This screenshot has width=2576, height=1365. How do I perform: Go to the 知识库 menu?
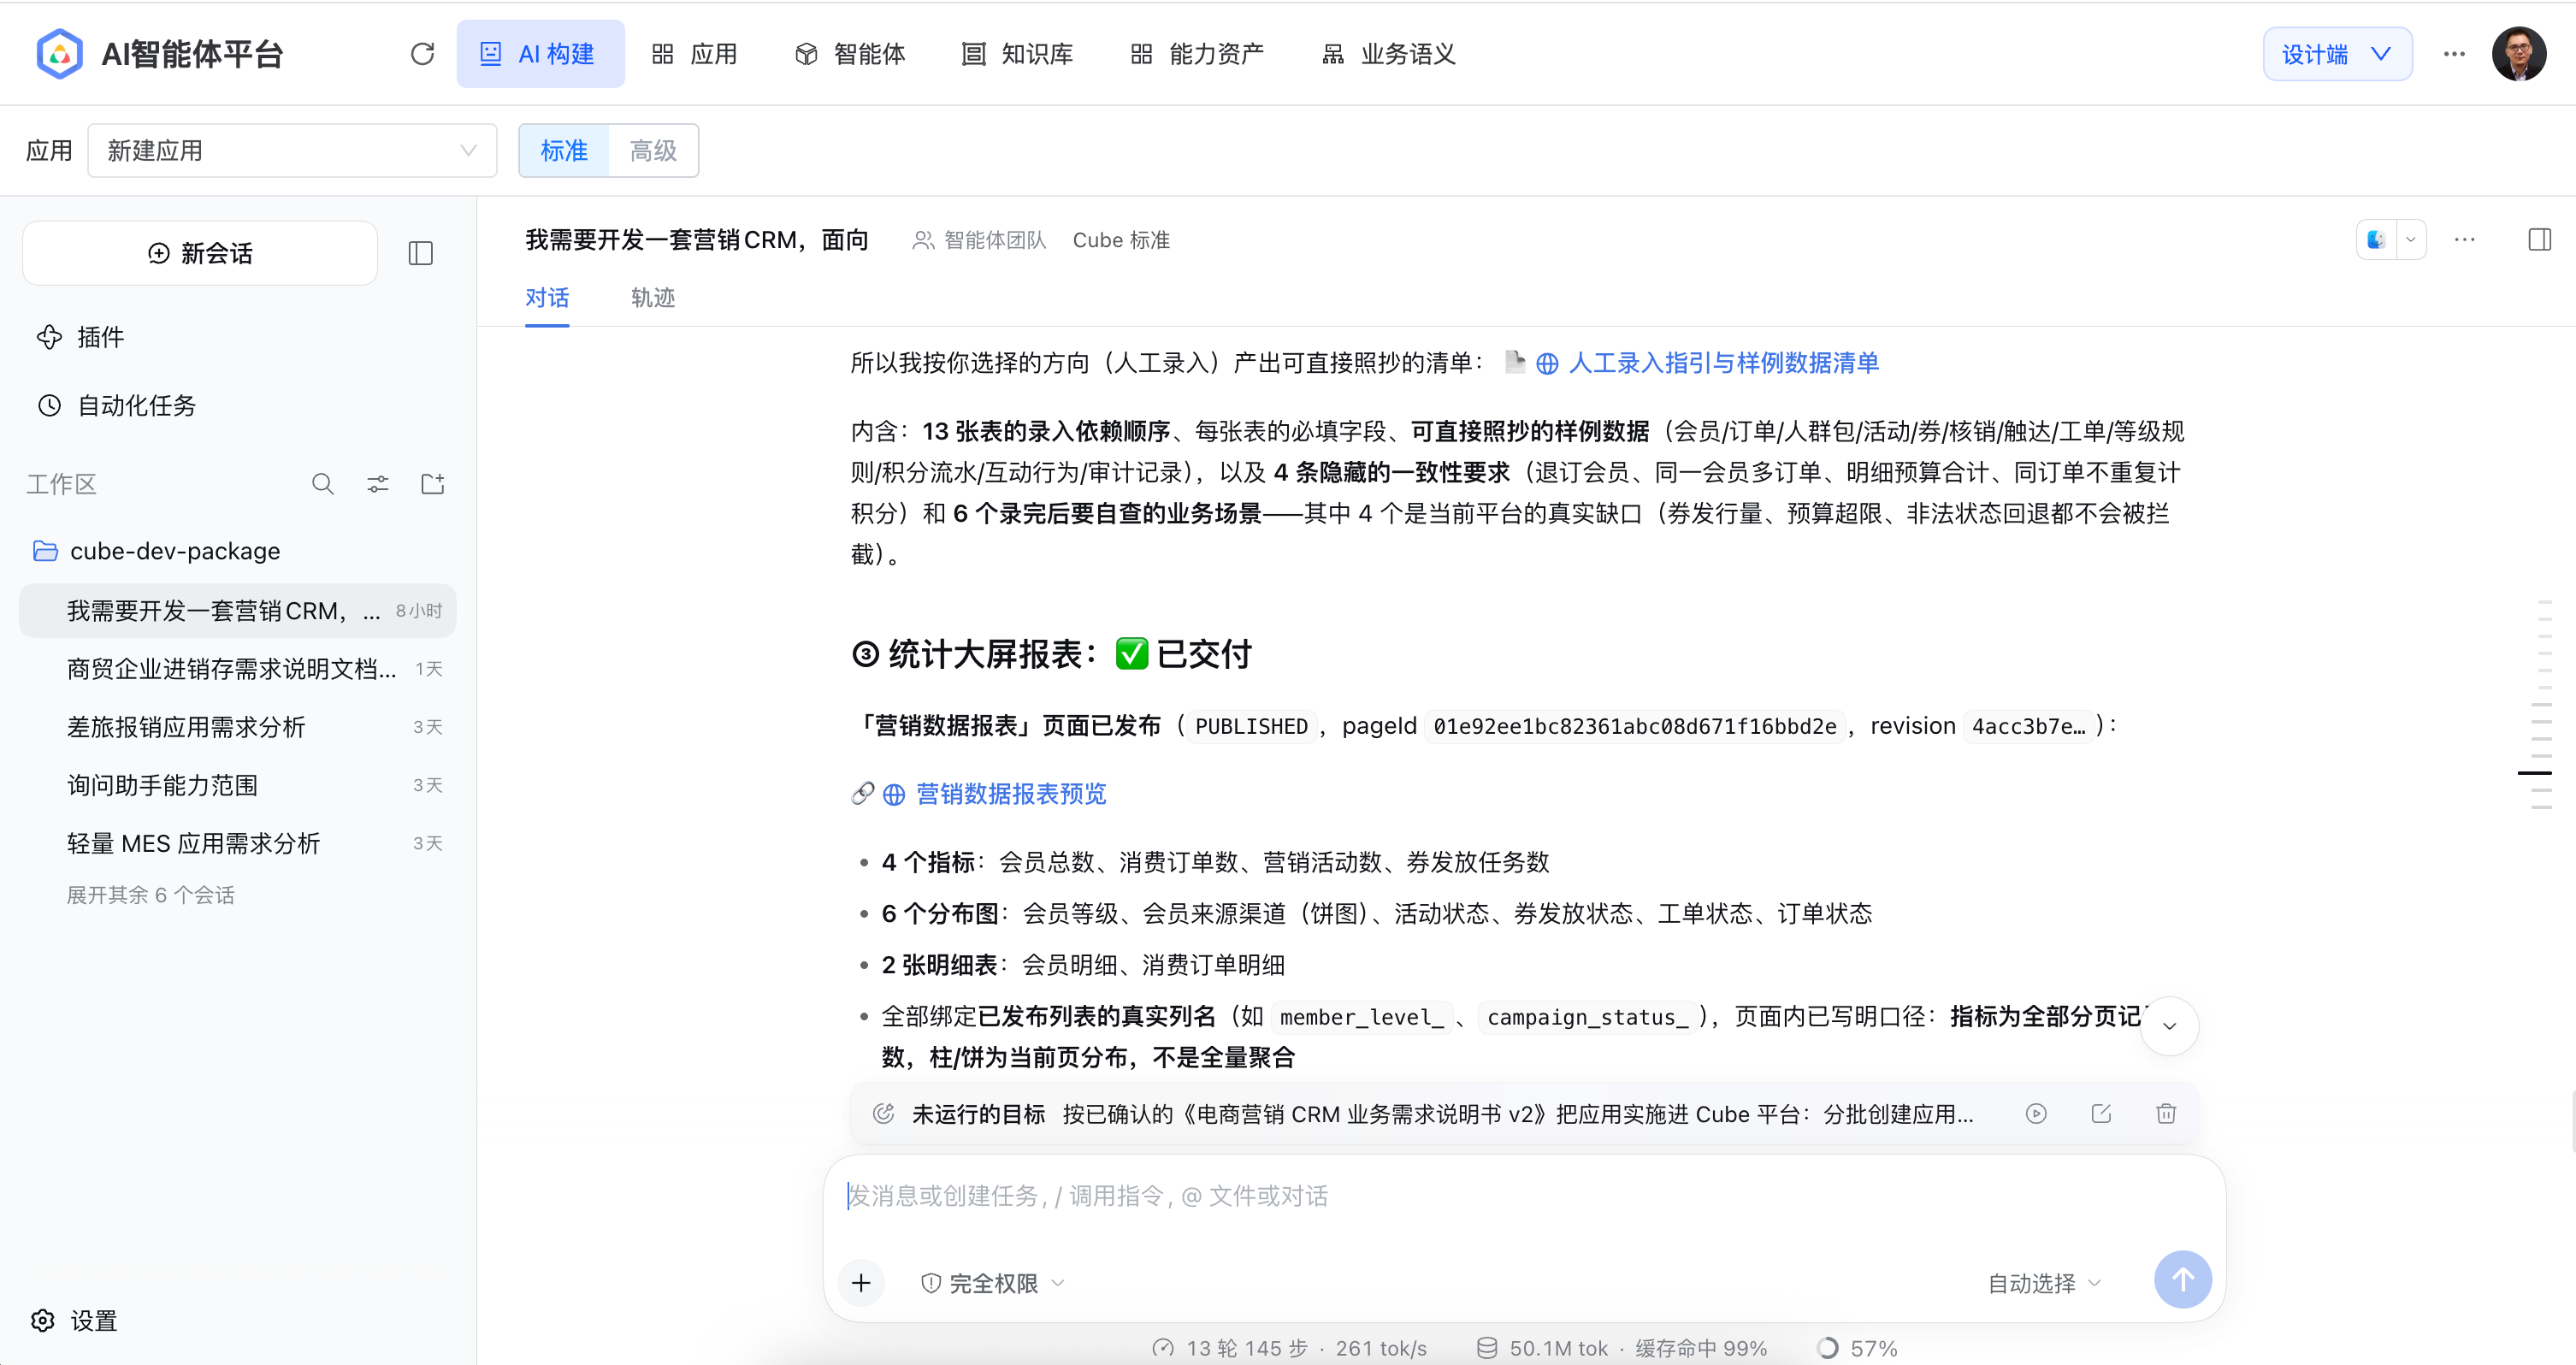click(x=1017, y=54)
